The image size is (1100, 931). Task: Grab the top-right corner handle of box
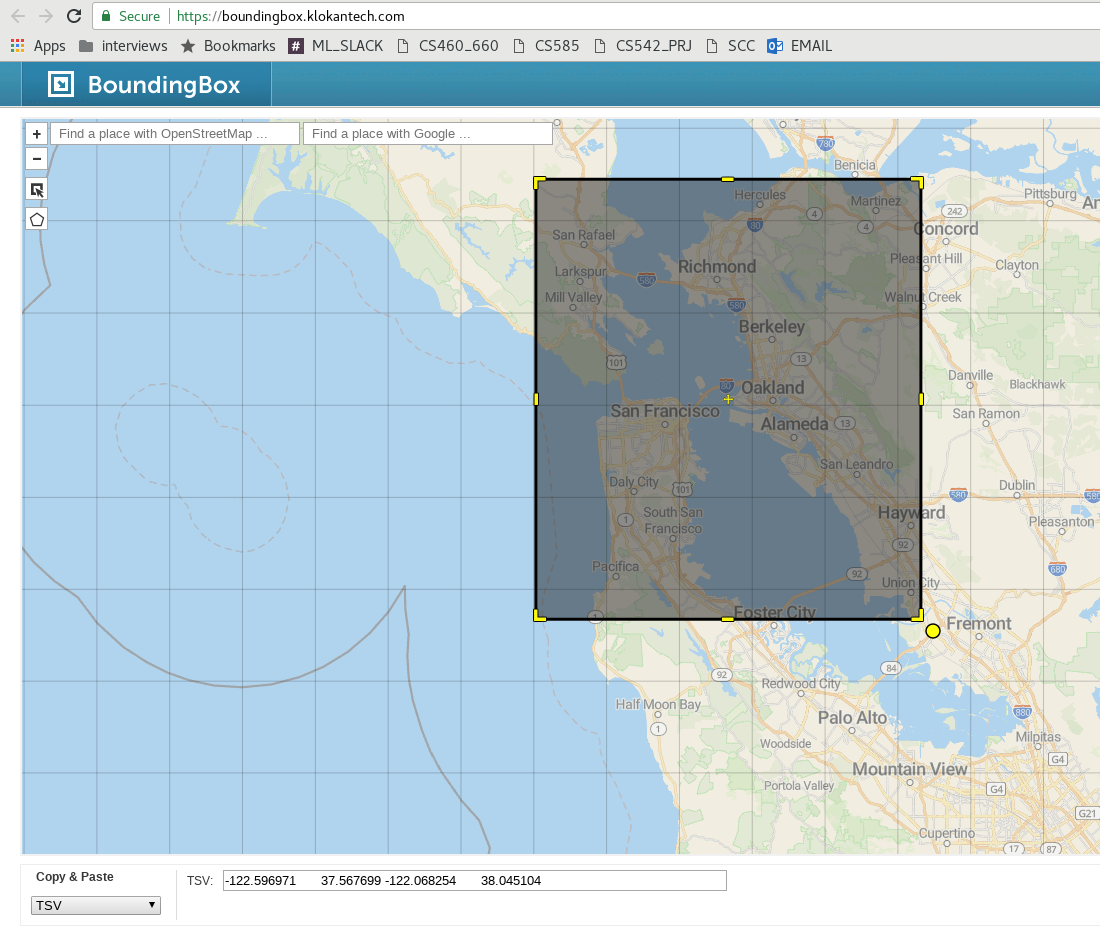pyautogui.click(x=917, y=182)
